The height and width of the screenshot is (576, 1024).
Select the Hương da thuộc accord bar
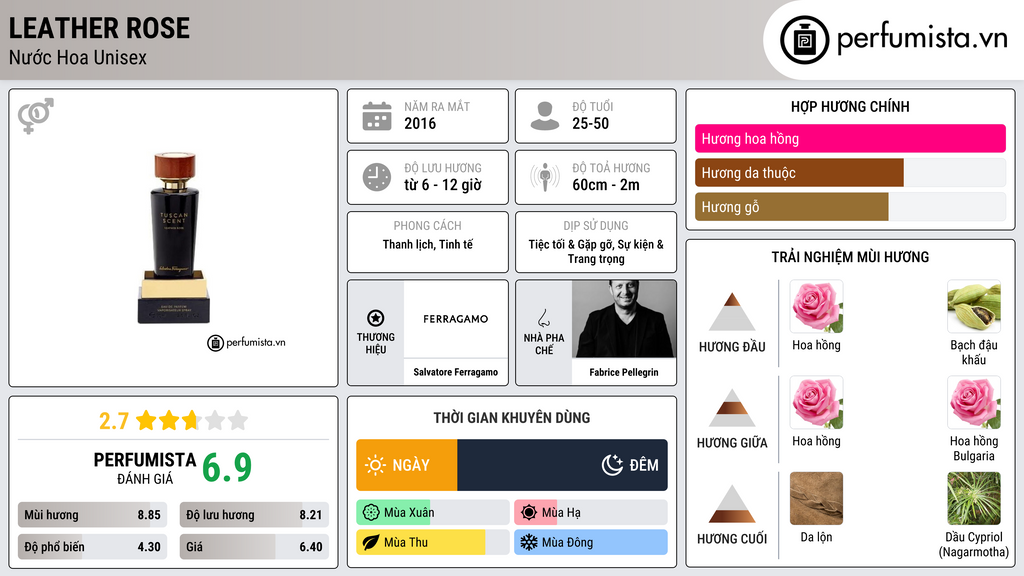850,173
